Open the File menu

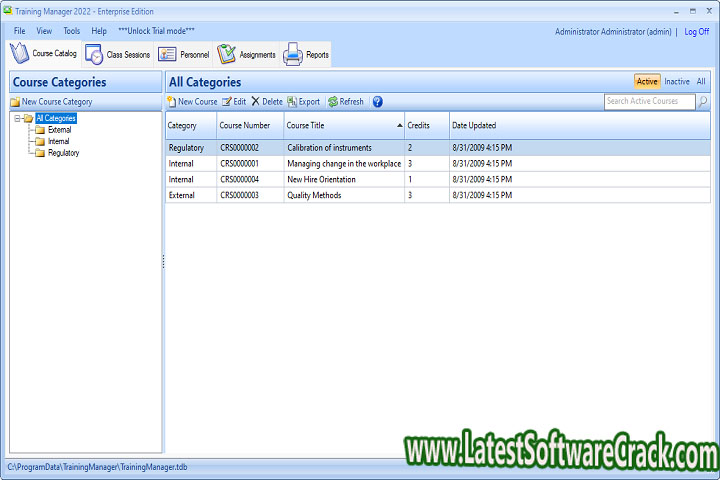[20, 31]
